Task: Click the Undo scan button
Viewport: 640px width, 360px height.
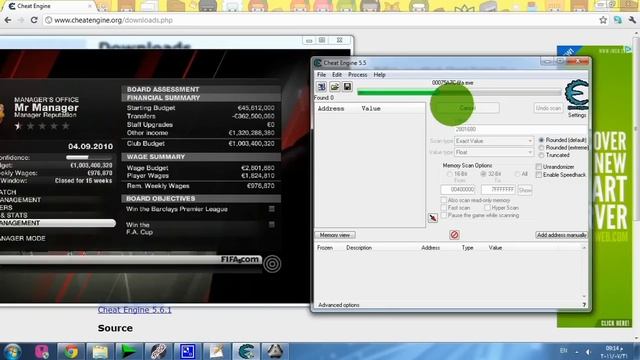Action: (548, 108)
